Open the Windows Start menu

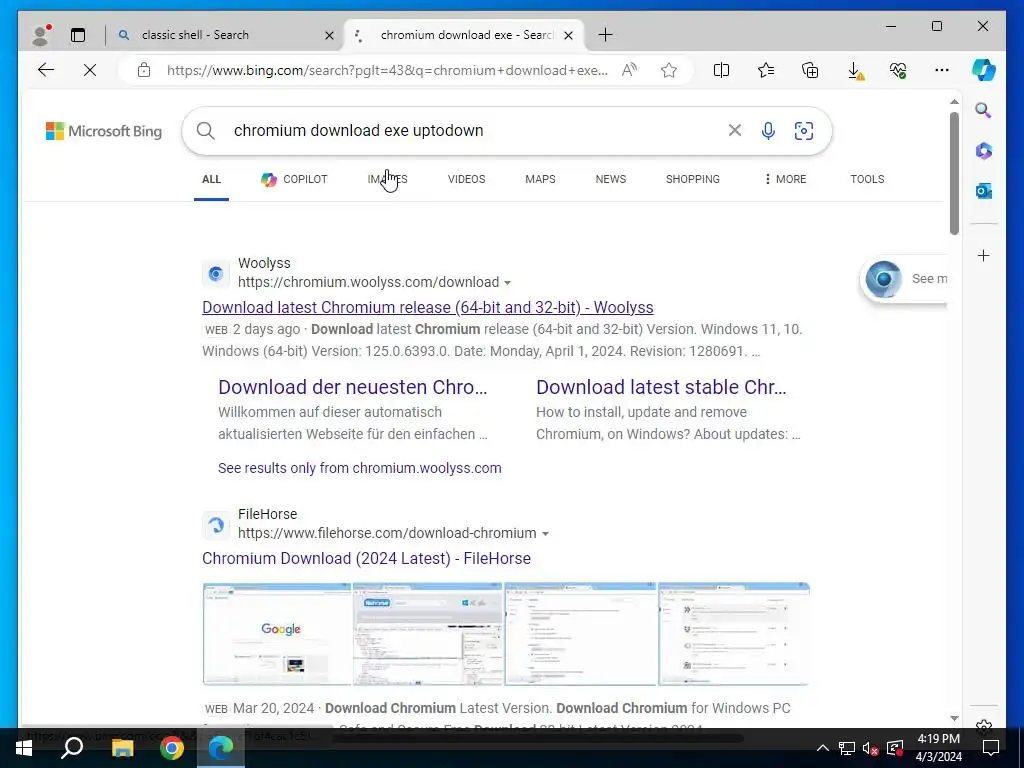24,748
